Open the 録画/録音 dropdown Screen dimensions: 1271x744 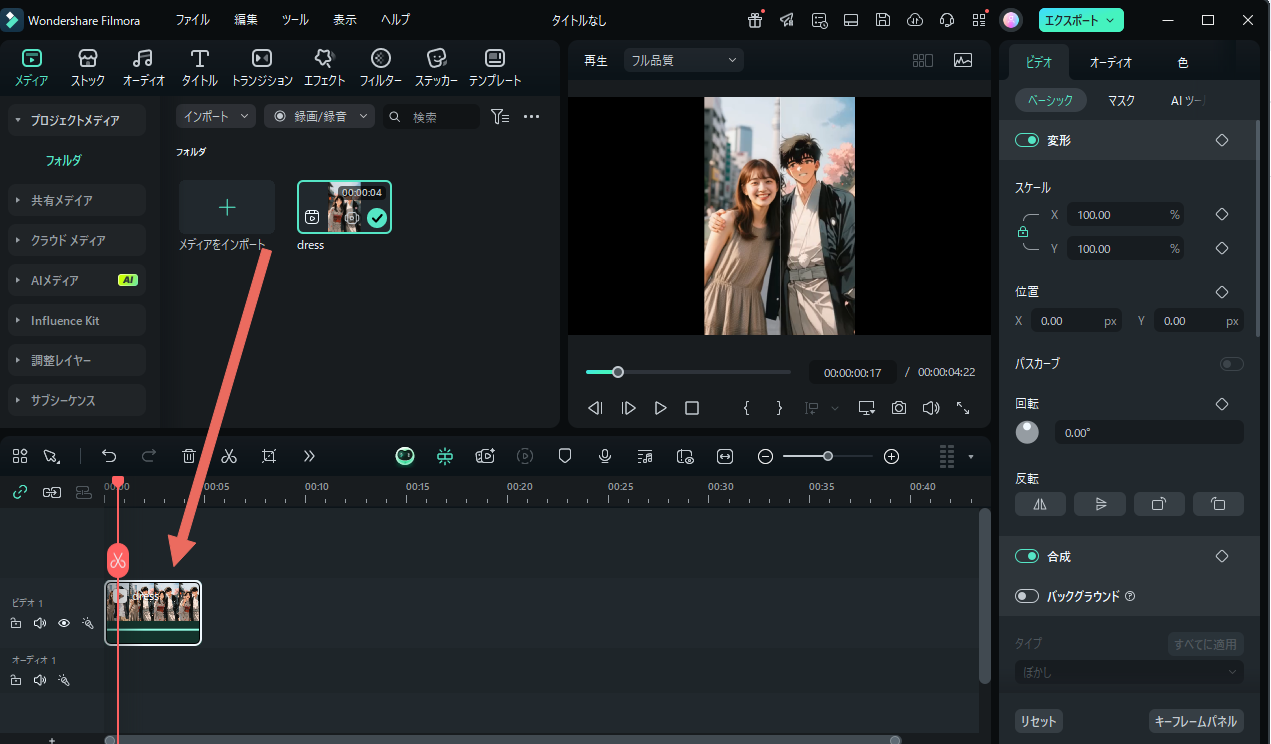(320, 117)
